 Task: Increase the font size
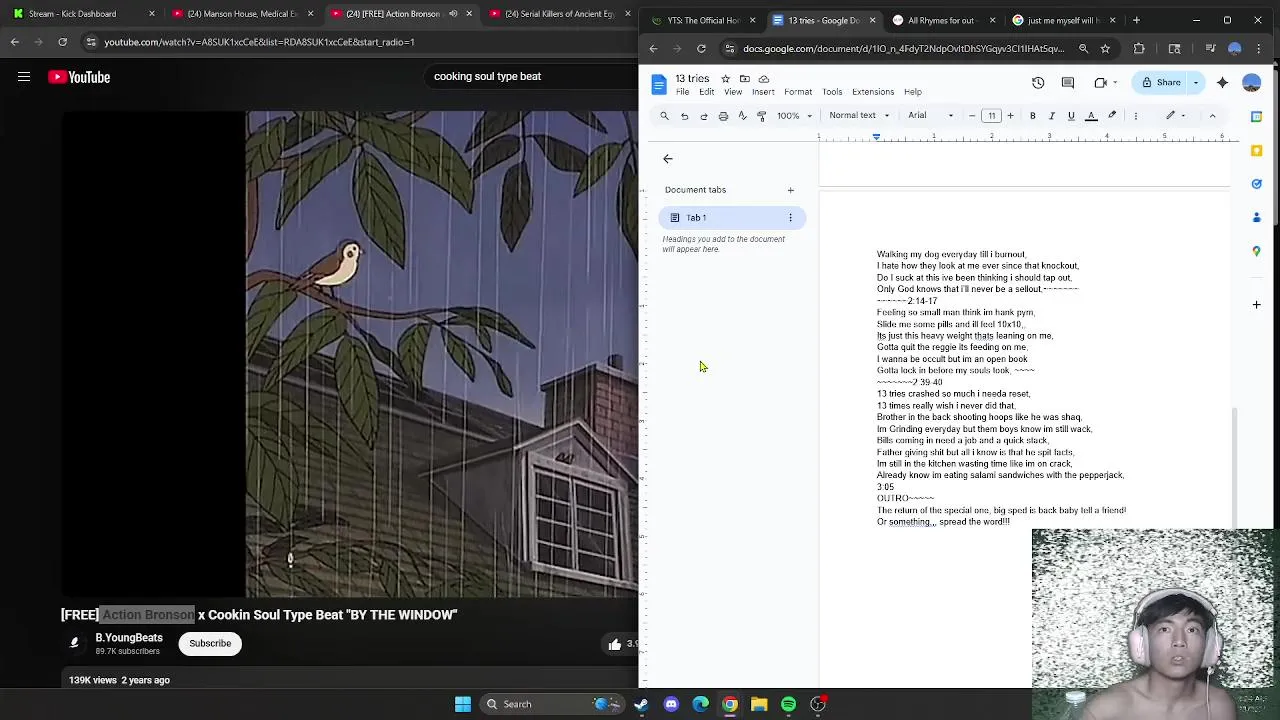pyautogui.click(x=1010, y=116)
